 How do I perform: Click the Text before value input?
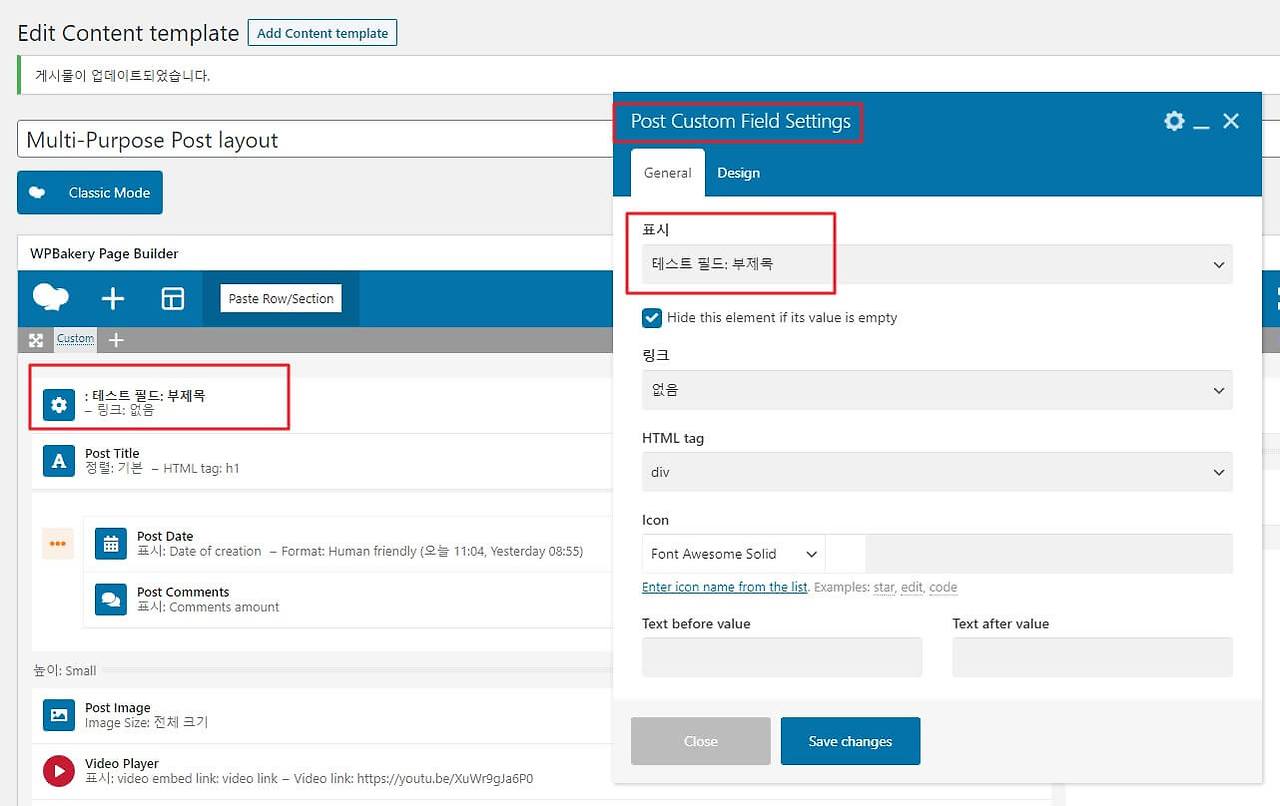click(782, 657)
